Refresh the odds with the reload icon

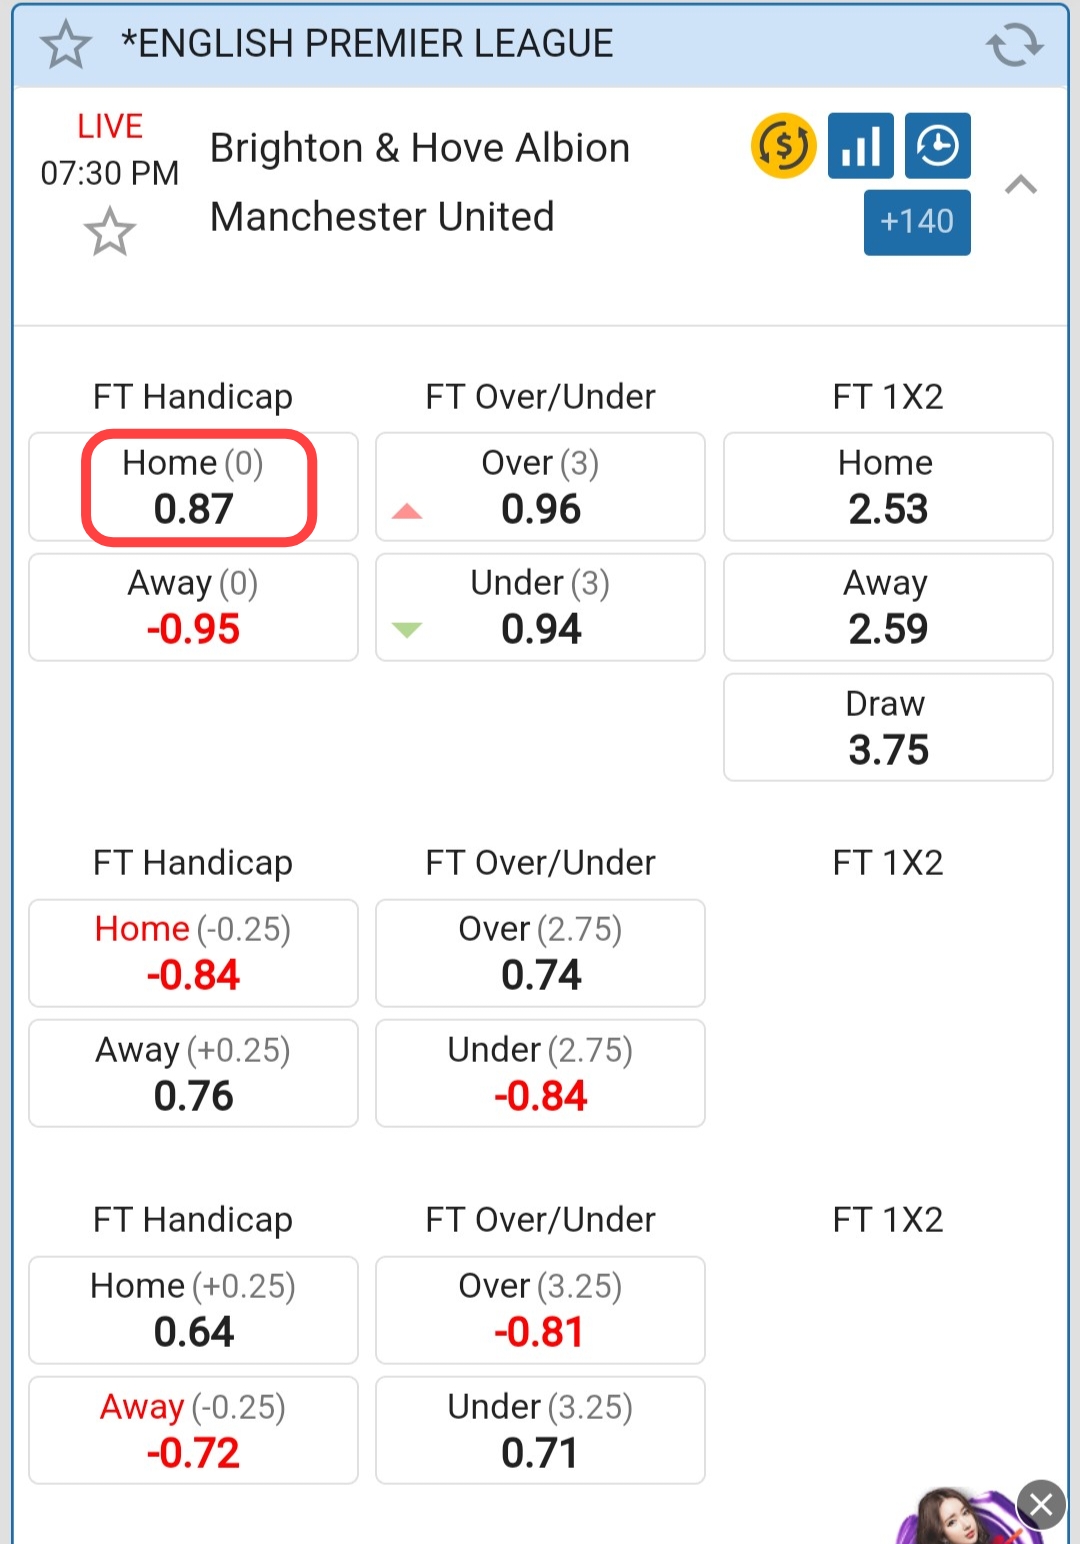coord(1014,45)
